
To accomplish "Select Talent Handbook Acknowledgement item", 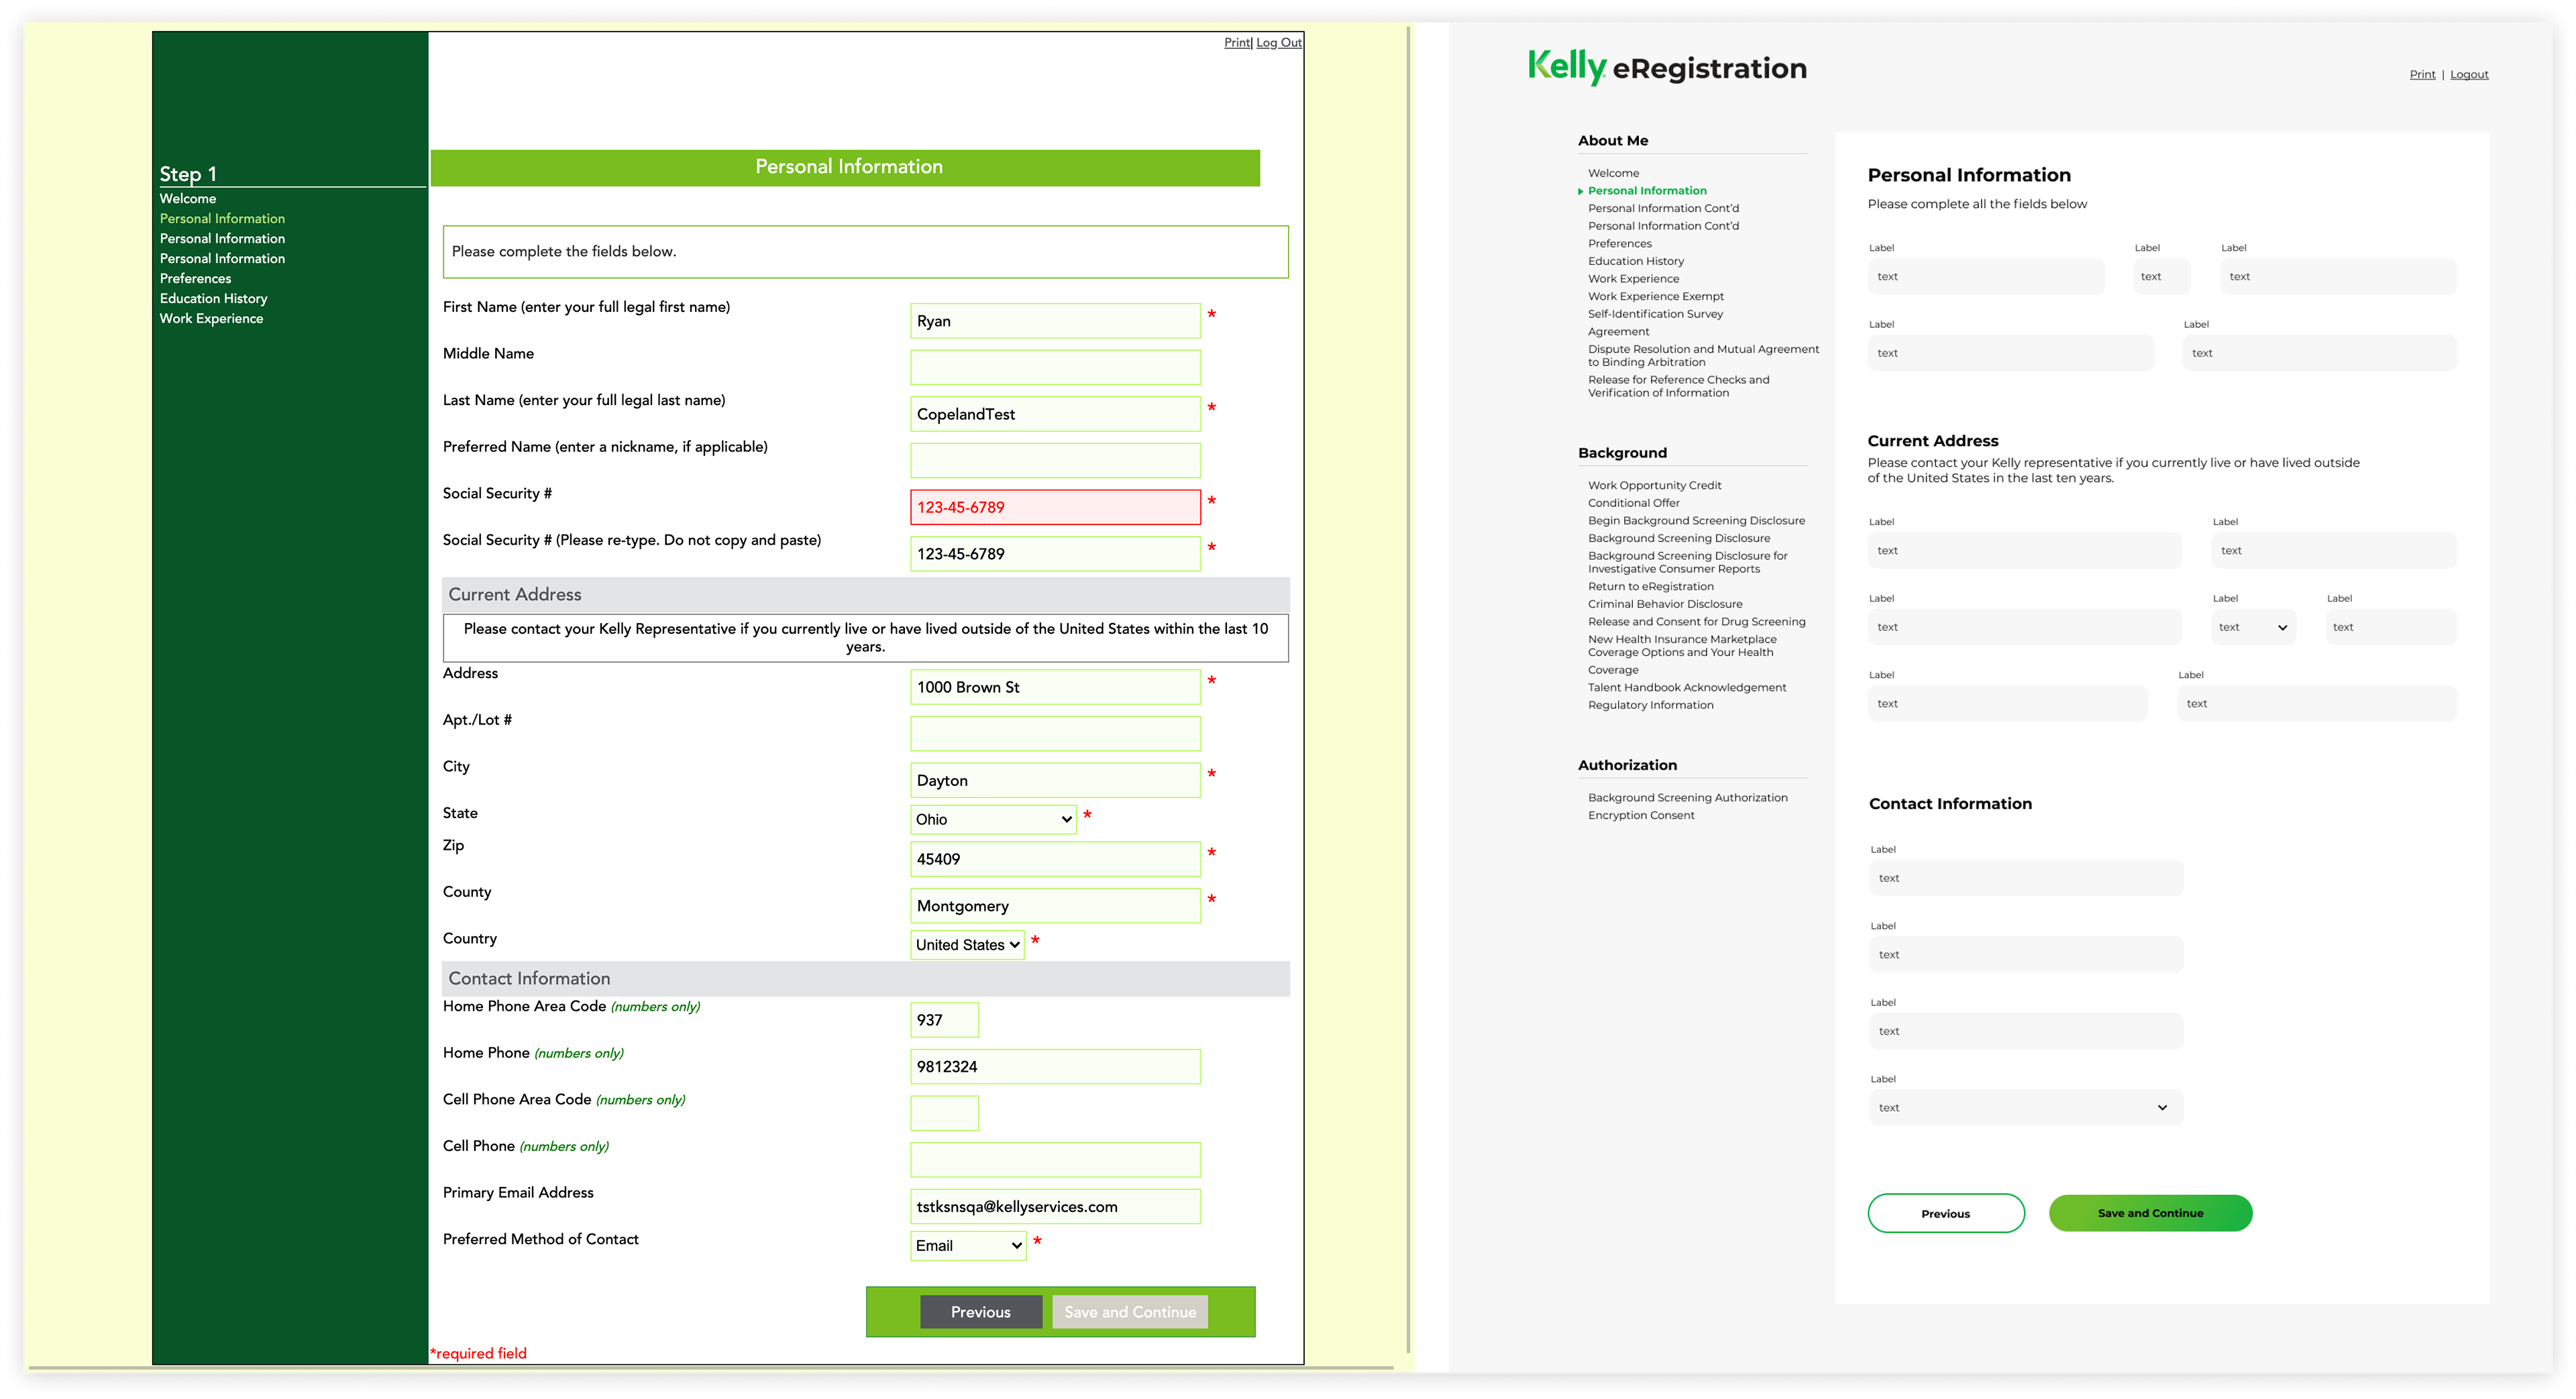I will point(1686,688).
